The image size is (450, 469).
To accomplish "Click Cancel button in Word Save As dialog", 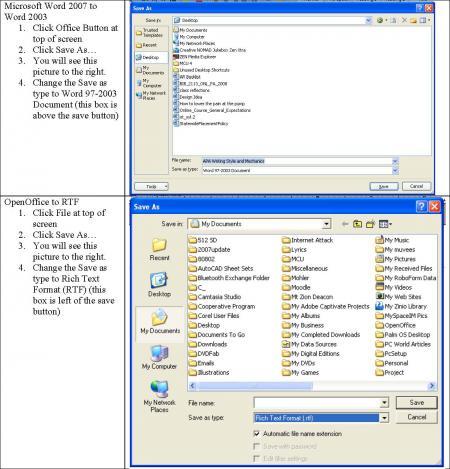I will click(x=416, y=186).
